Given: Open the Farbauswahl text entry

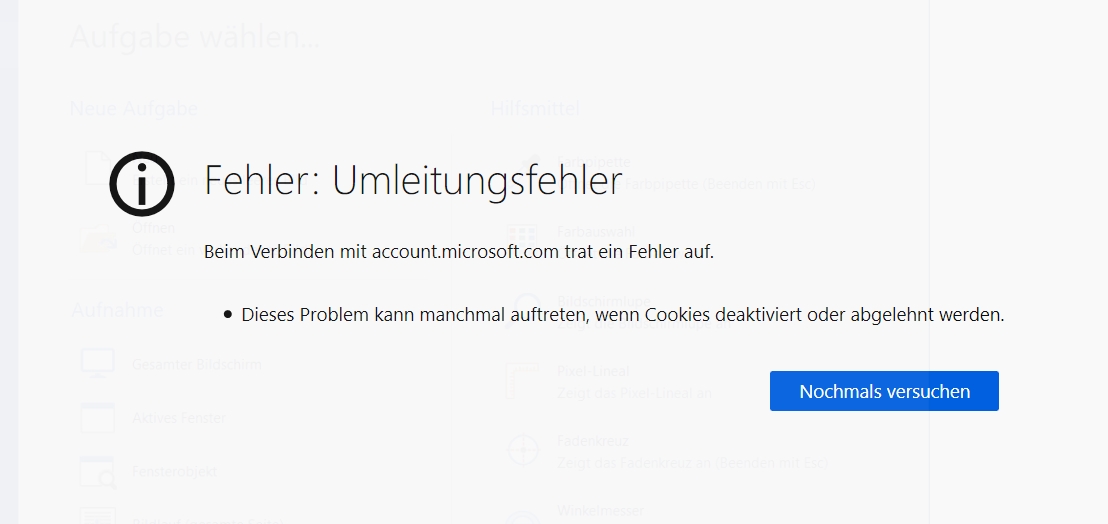Looking at the screenshot, I should (595, 232).
